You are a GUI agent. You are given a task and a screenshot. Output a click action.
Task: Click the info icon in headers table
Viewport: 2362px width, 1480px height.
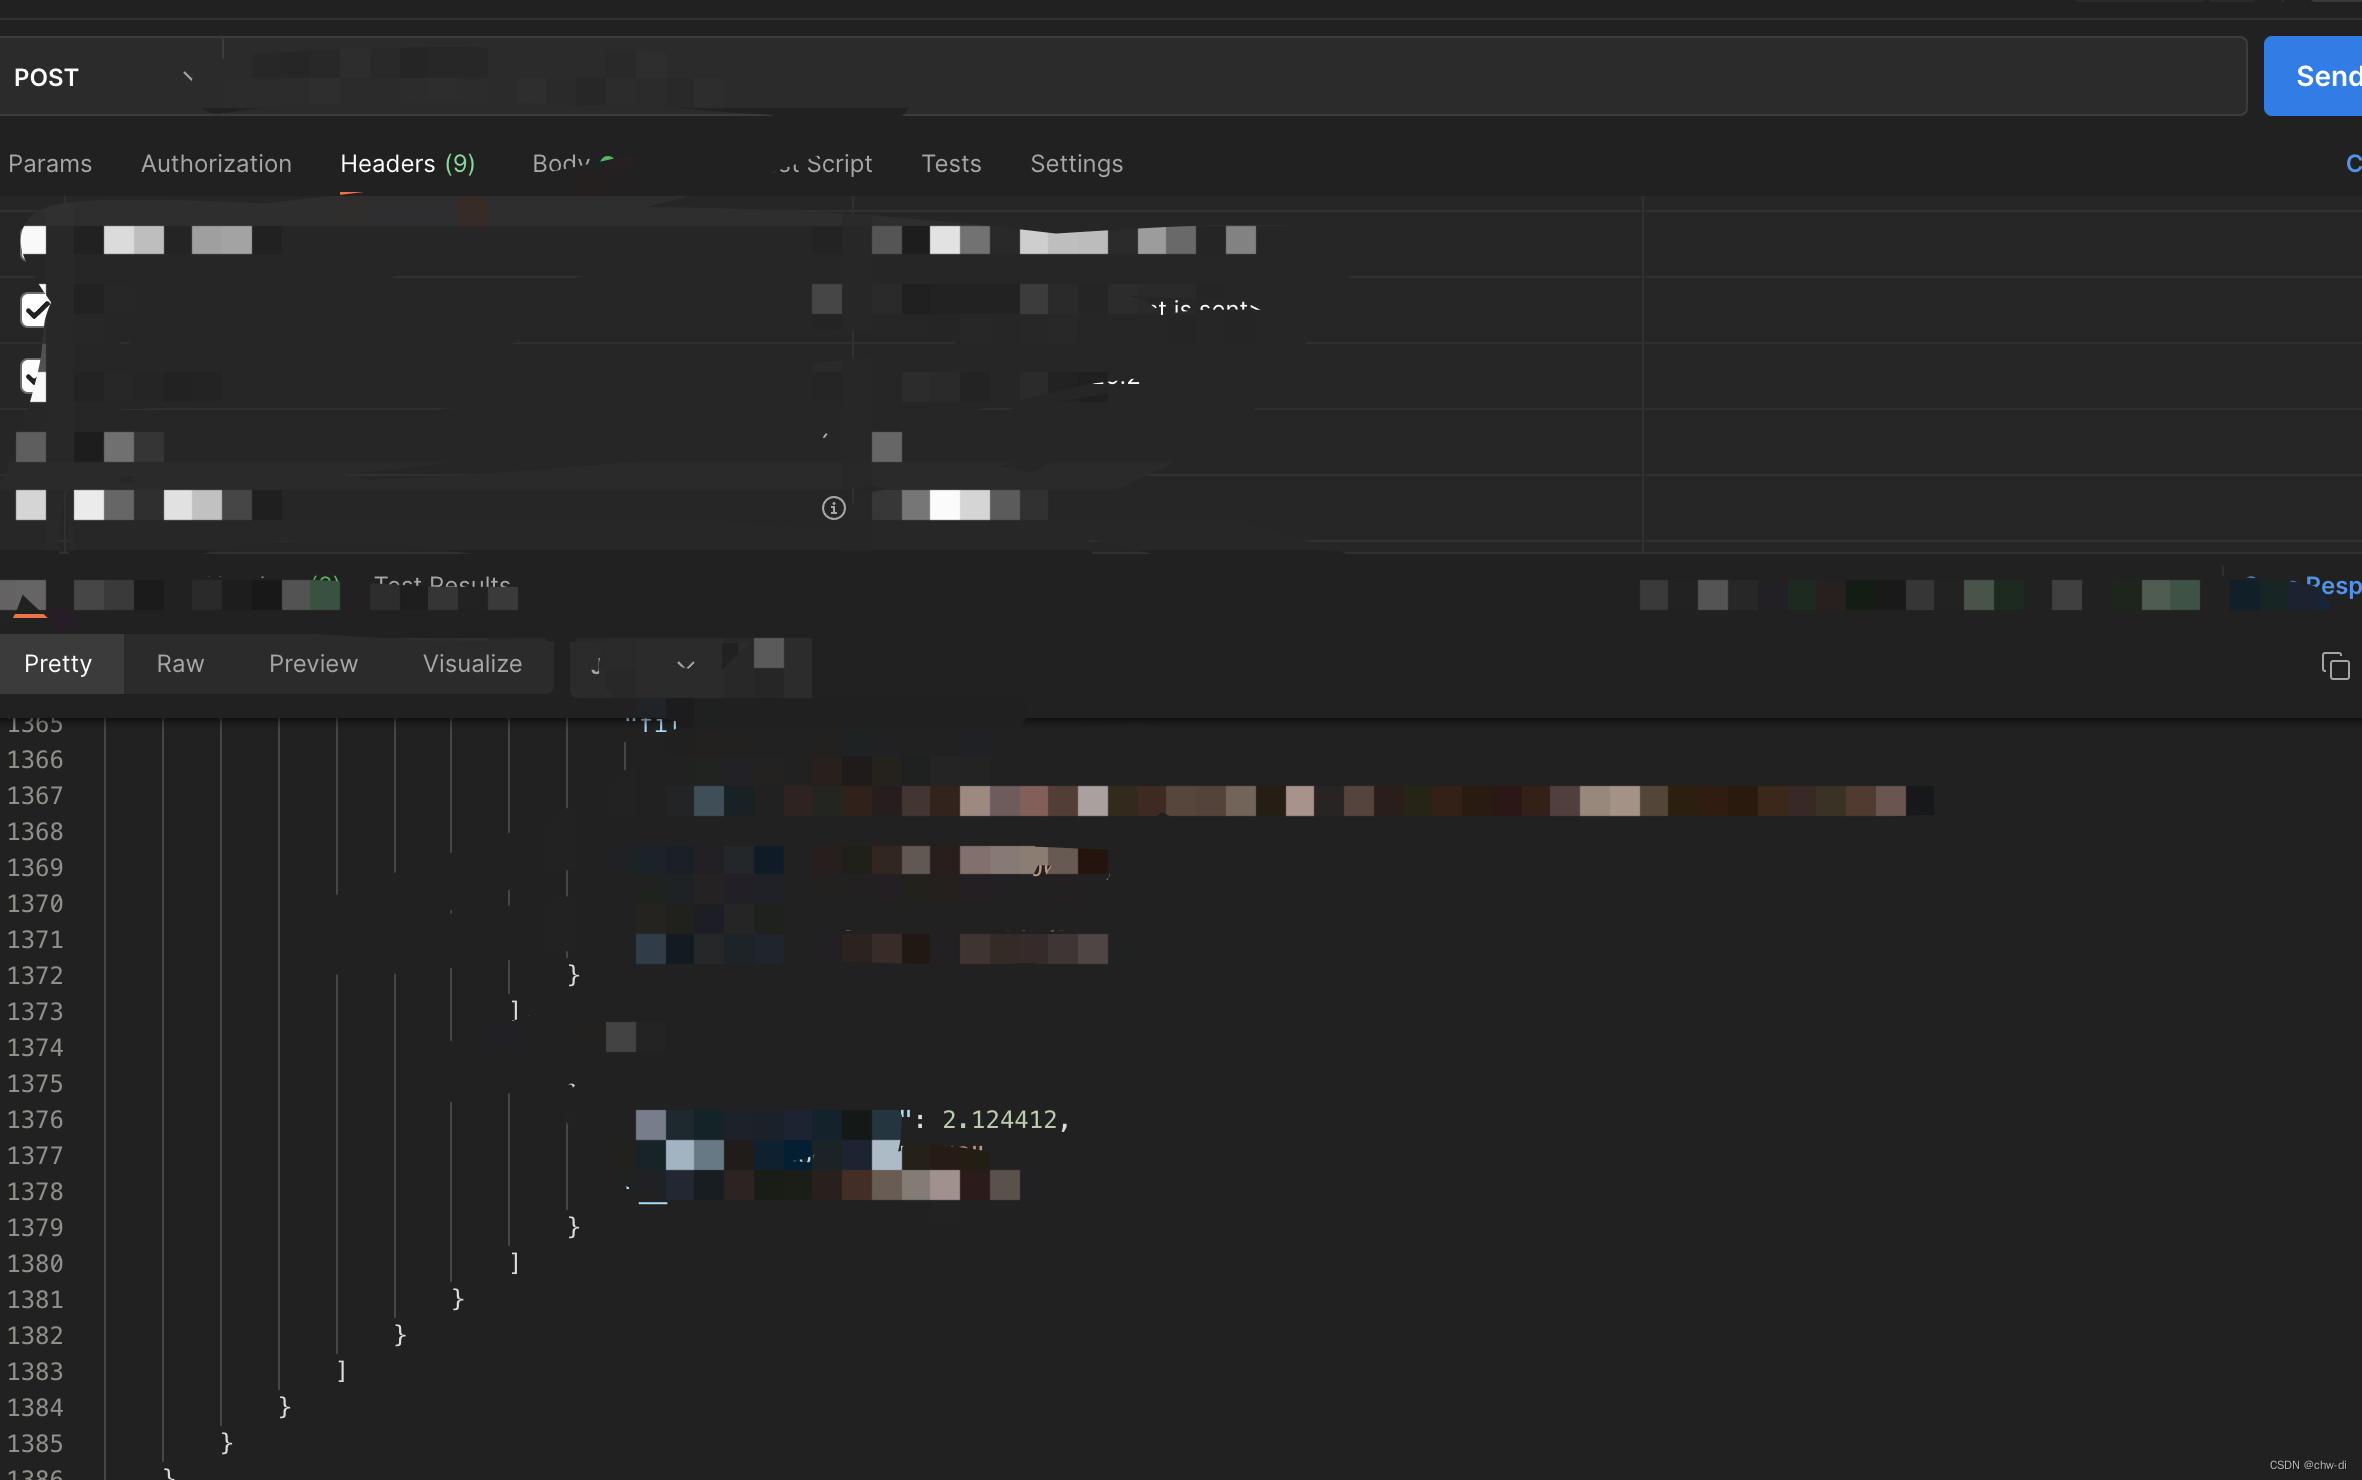click(x=833, y=508)
